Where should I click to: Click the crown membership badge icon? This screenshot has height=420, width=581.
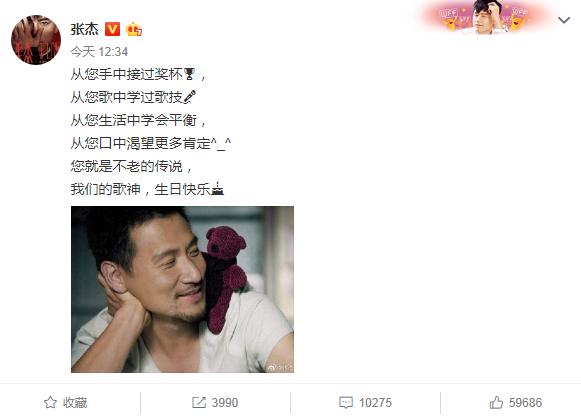(x=134, y=29)
